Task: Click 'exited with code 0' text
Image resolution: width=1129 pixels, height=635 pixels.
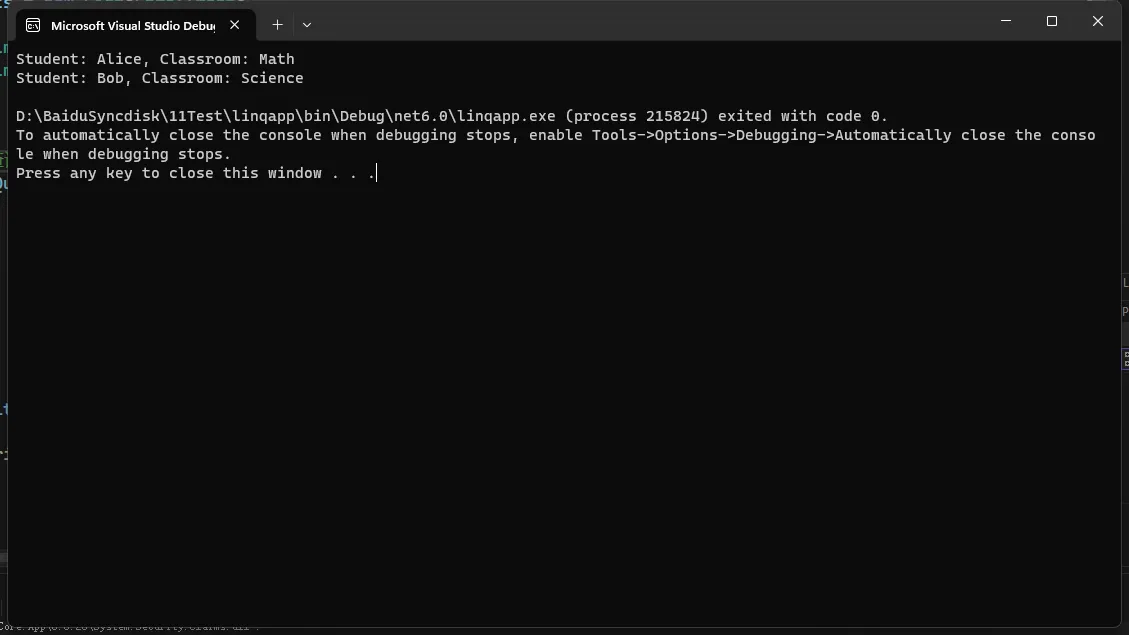Action: [x=799, y=116]
